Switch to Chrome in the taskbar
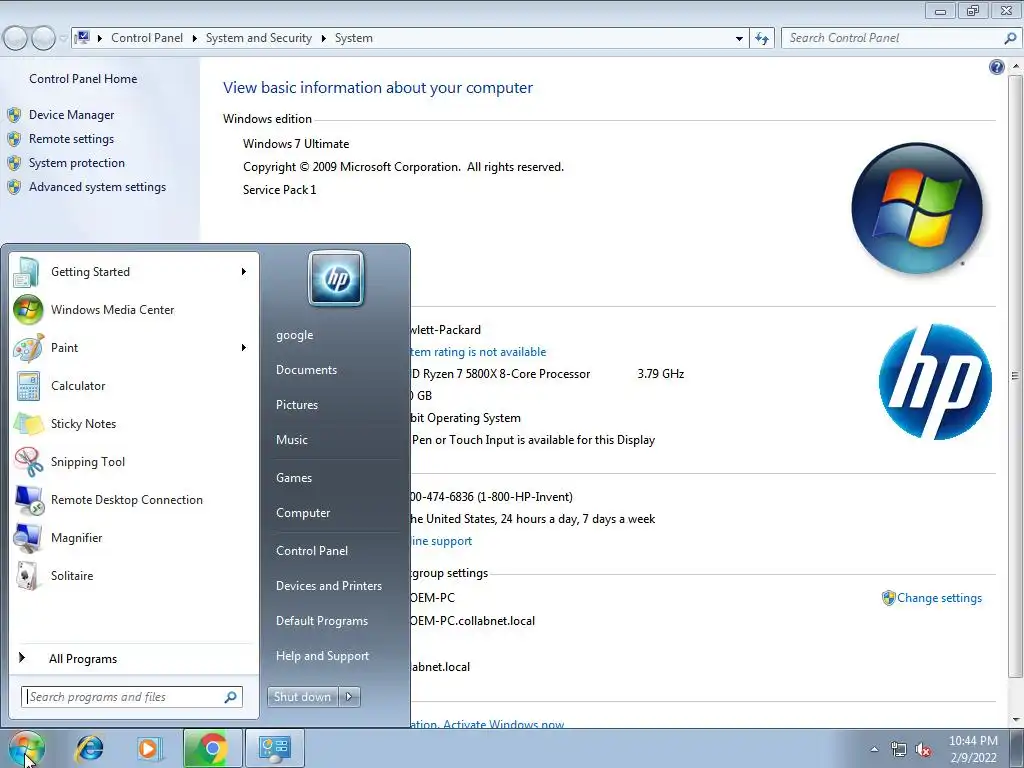1024x768 pixels. [x=212, y=748]
